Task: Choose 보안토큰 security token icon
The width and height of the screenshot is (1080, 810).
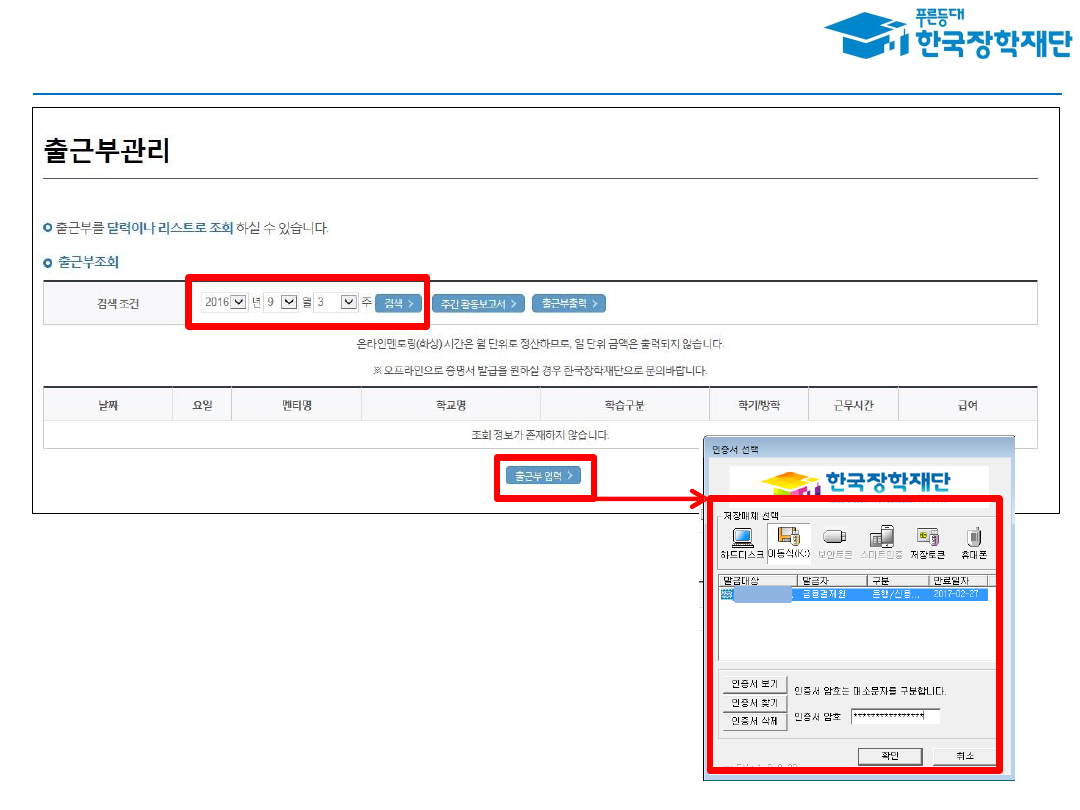Action: coord(834,541)
